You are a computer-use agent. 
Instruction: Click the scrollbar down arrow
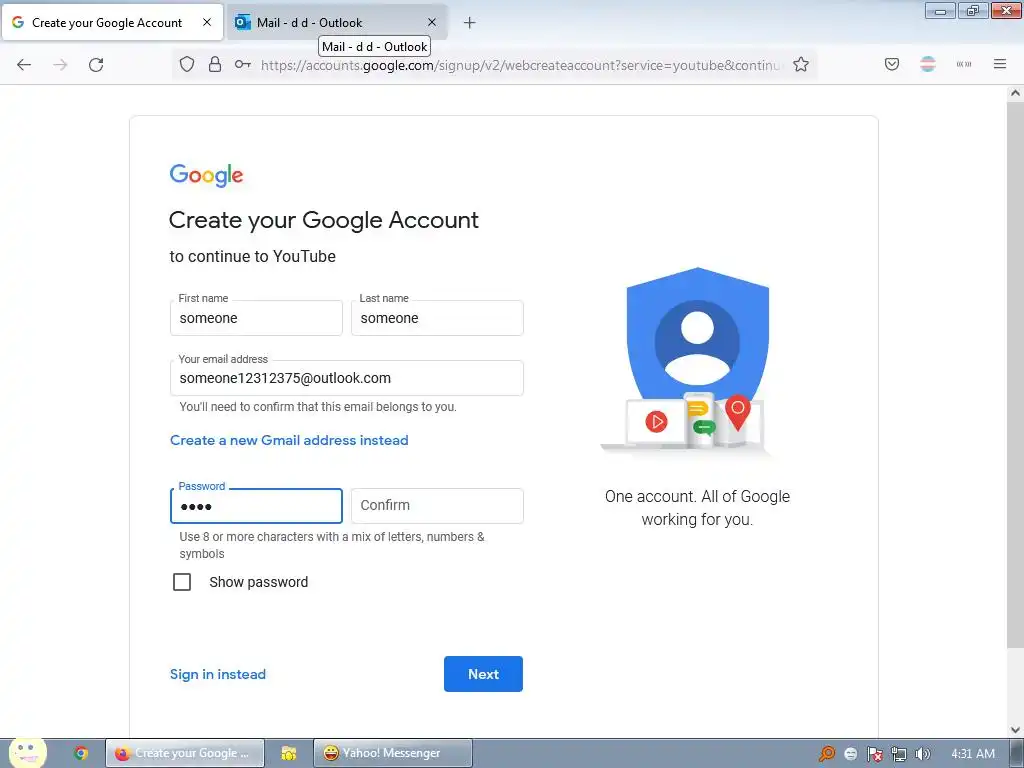1015,729
